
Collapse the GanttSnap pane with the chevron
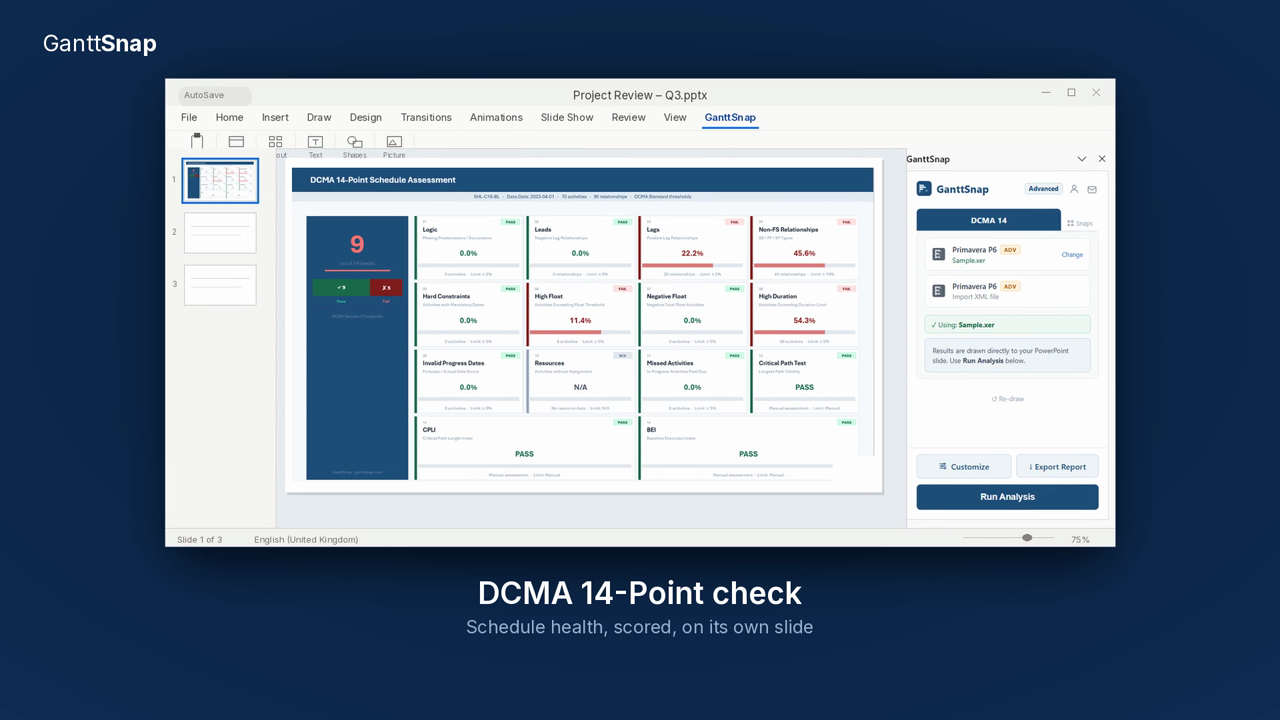point(1082,159)
